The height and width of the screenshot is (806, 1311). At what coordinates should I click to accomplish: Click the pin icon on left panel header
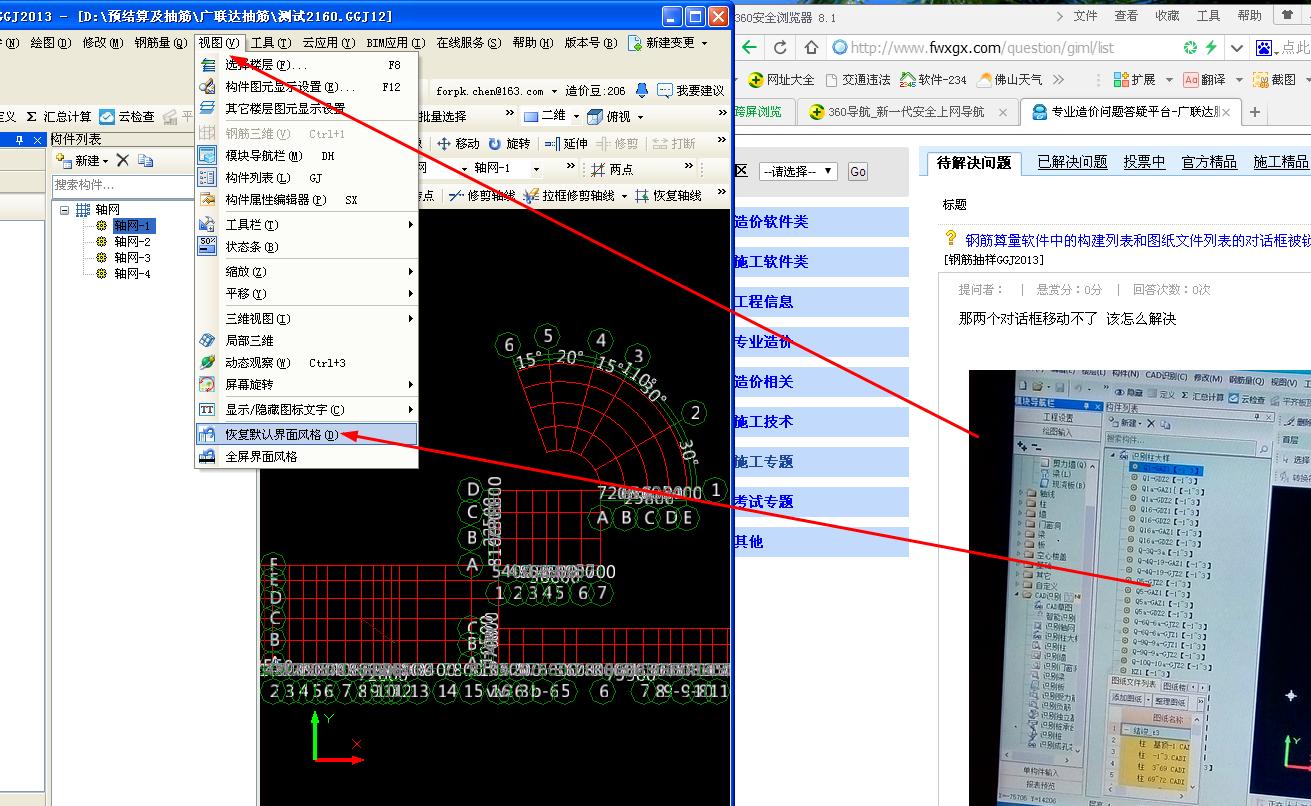[19, 140]
